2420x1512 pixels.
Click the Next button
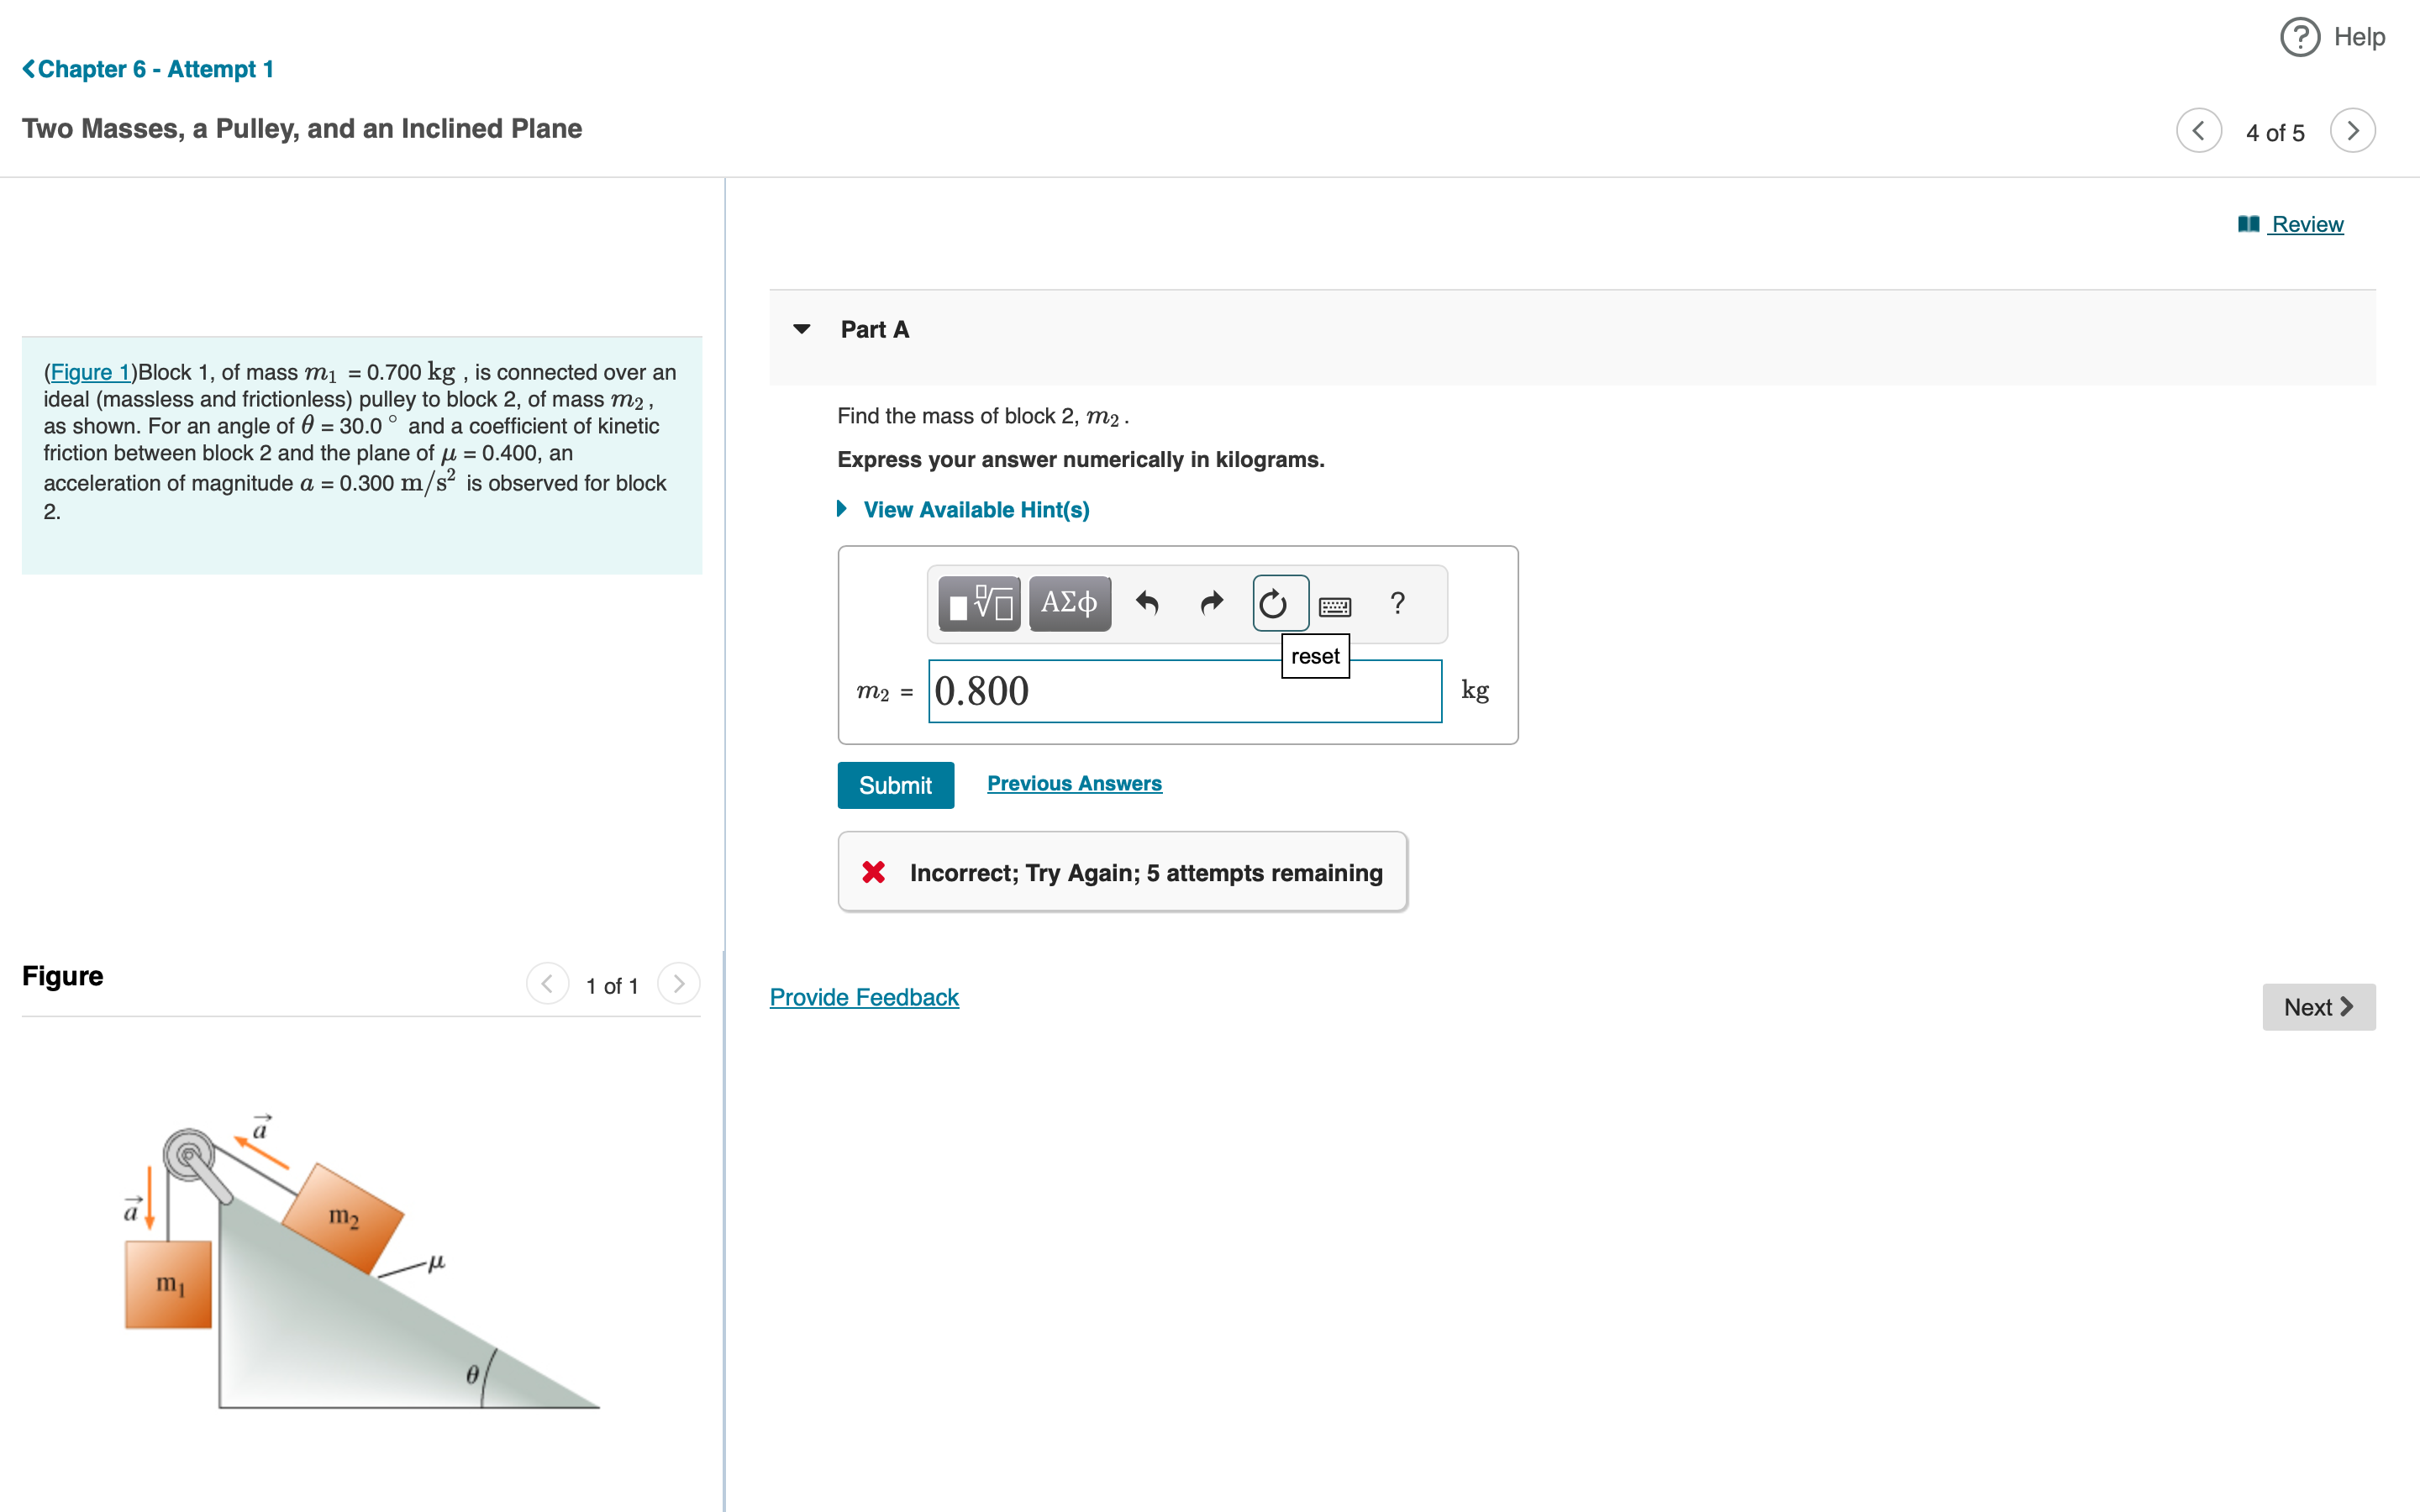click(x=2318, y=1007)
